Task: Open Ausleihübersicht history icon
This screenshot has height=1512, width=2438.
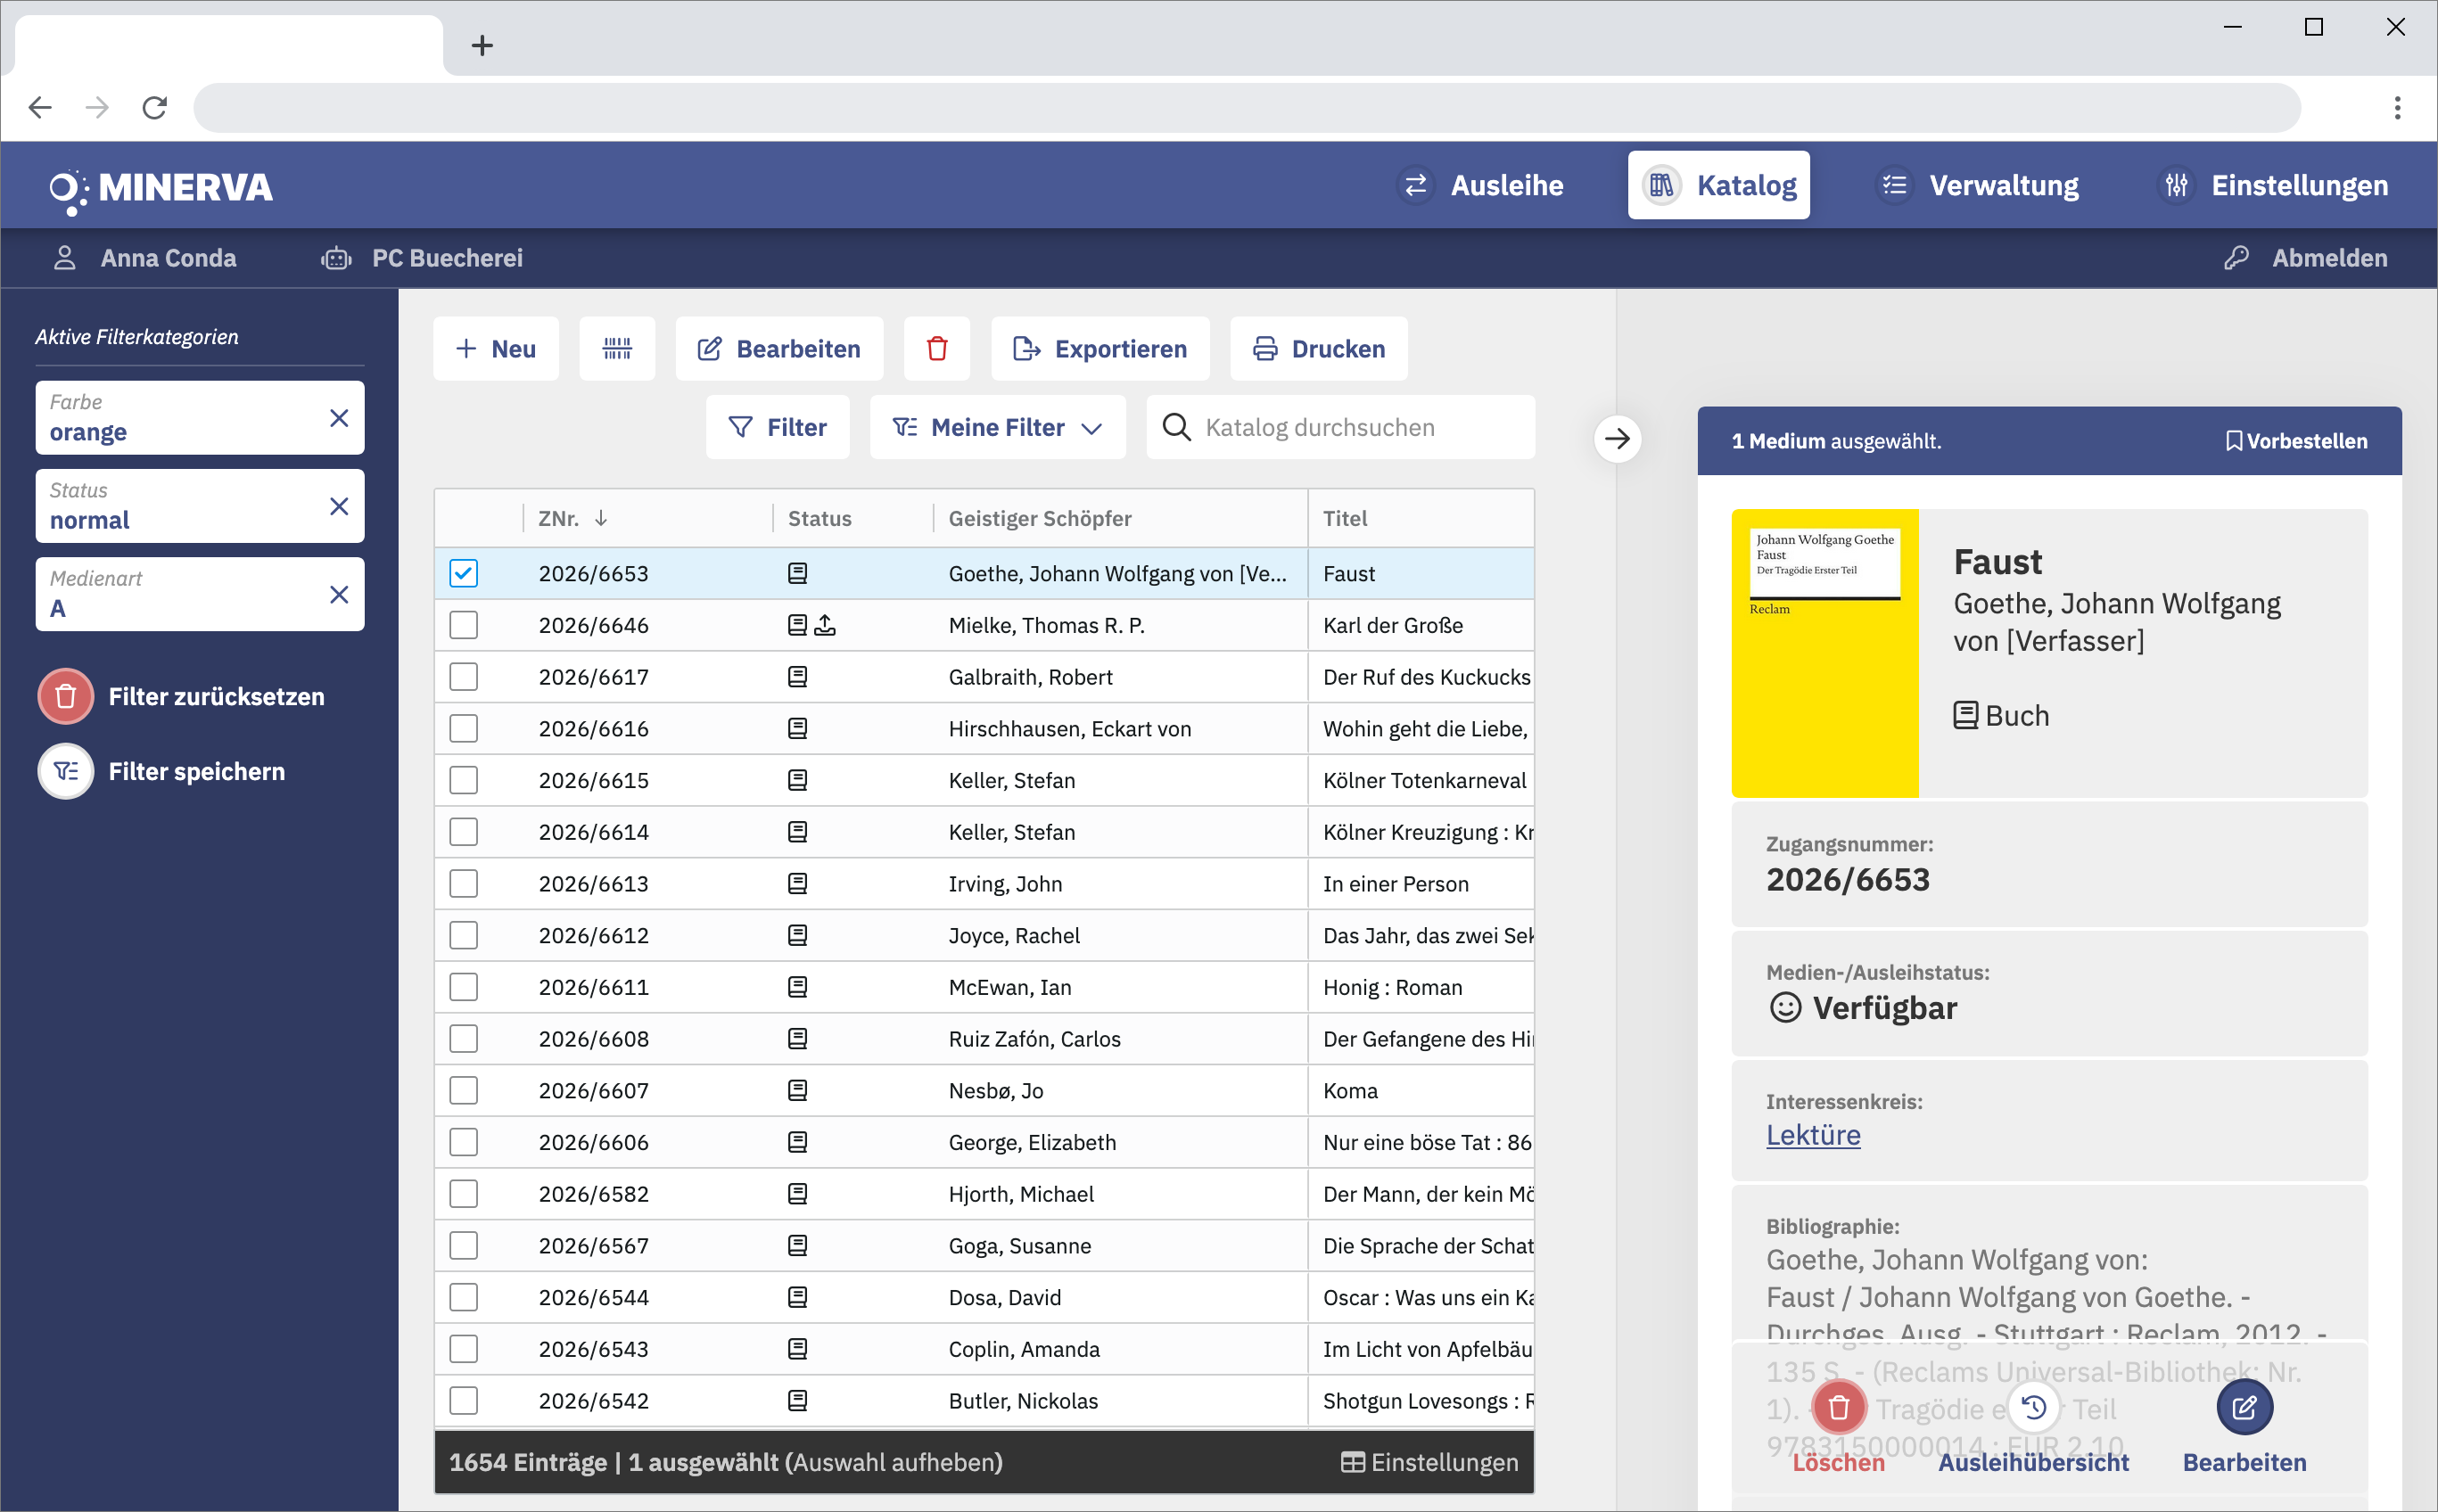Action: (2033, 1407)
